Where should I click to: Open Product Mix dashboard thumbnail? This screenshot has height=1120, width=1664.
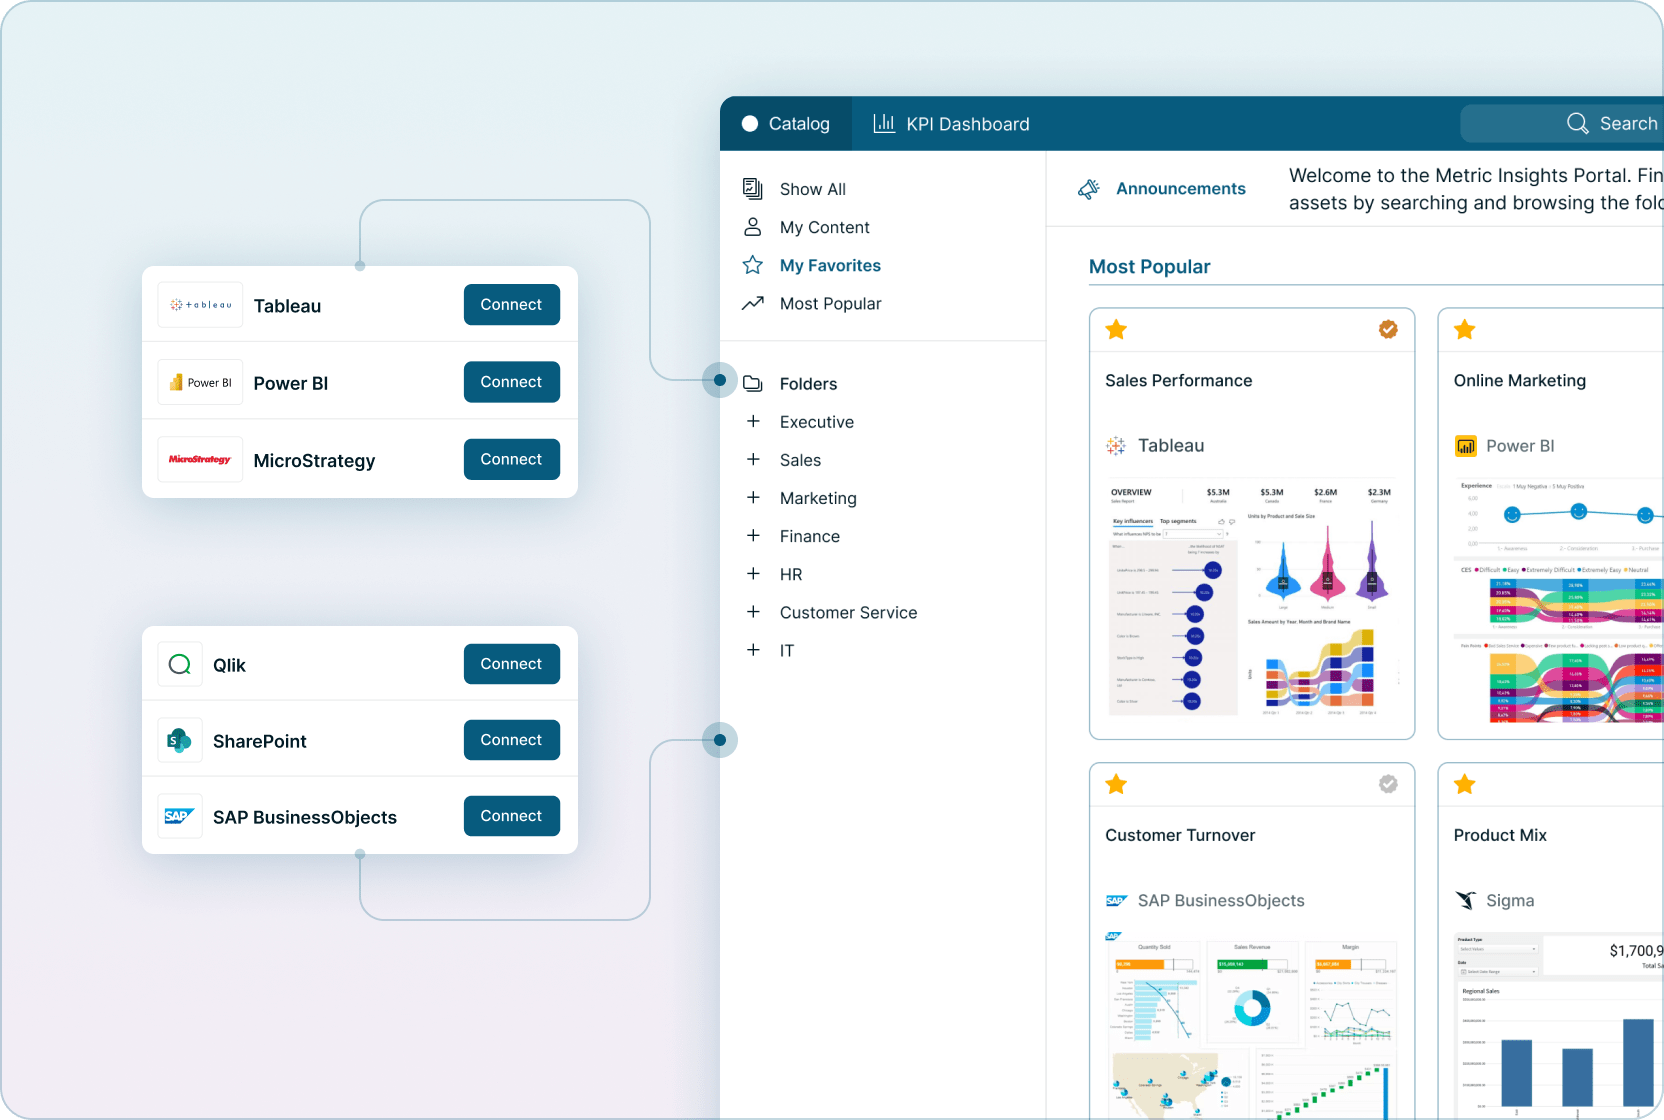click(1559, 1028)
